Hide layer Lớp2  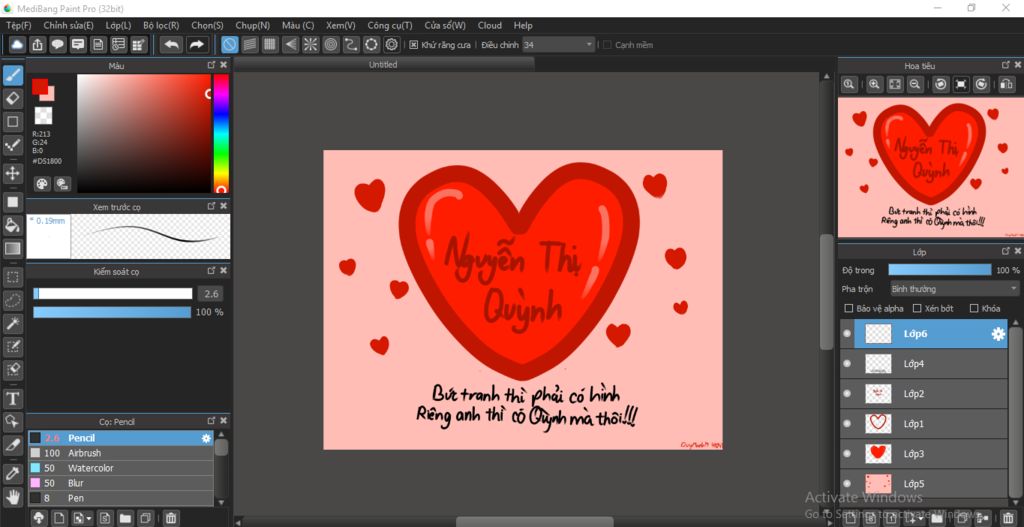(x=847, y=394)
